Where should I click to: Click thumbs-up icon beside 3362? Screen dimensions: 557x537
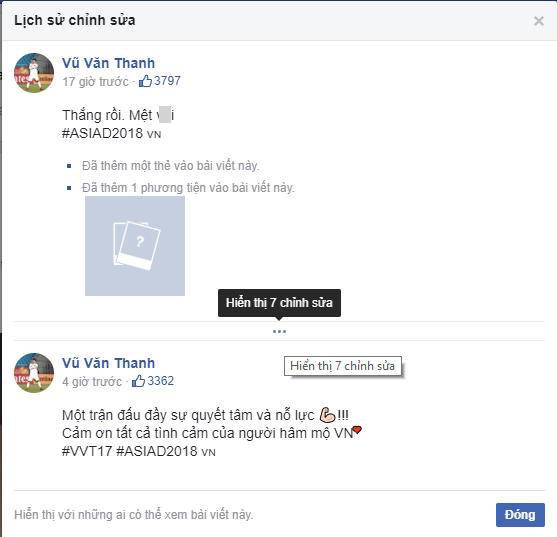click(138, 381)
